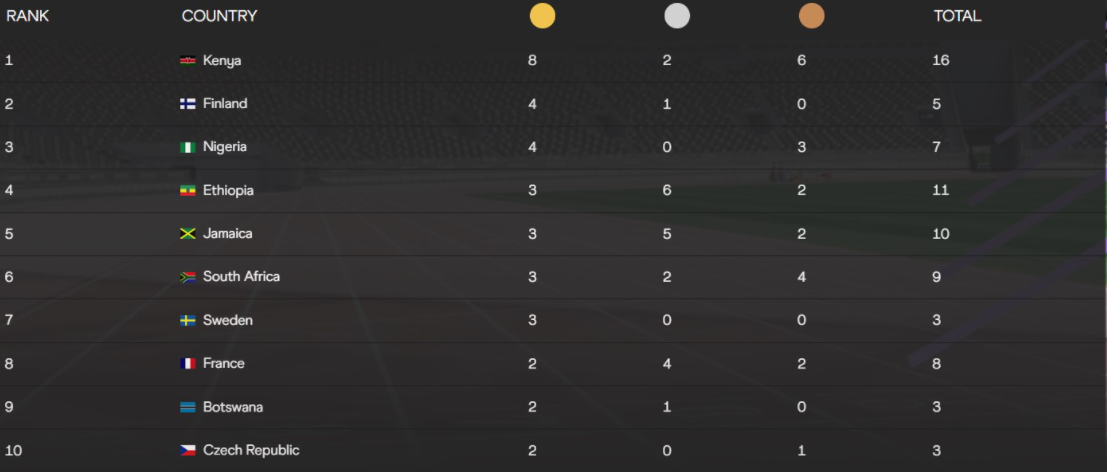1107x472 pixels.
Task: Click the Botswana flag icon
Action: click(x=188, y=407)
